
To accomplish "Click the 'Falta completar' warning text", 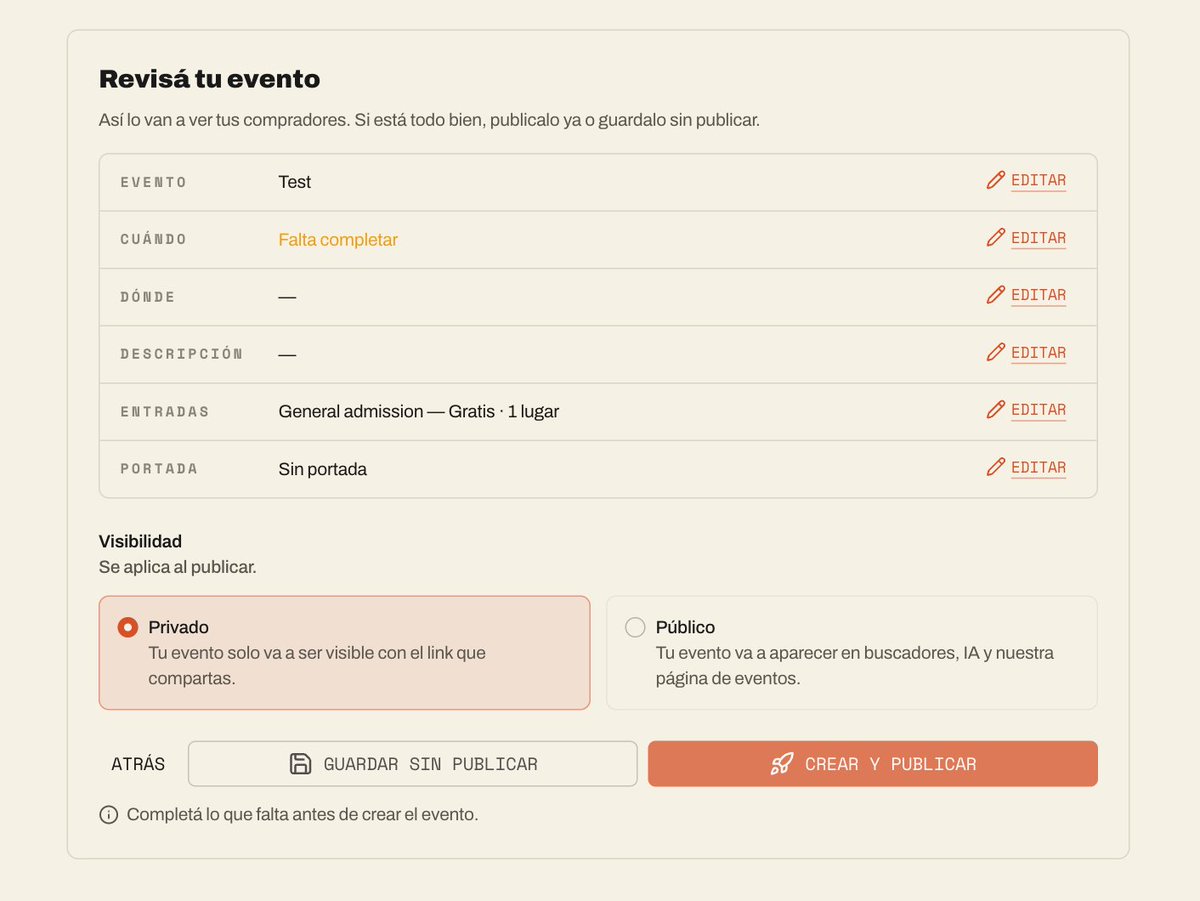I will pyautogui.click(x=338, y=240).
